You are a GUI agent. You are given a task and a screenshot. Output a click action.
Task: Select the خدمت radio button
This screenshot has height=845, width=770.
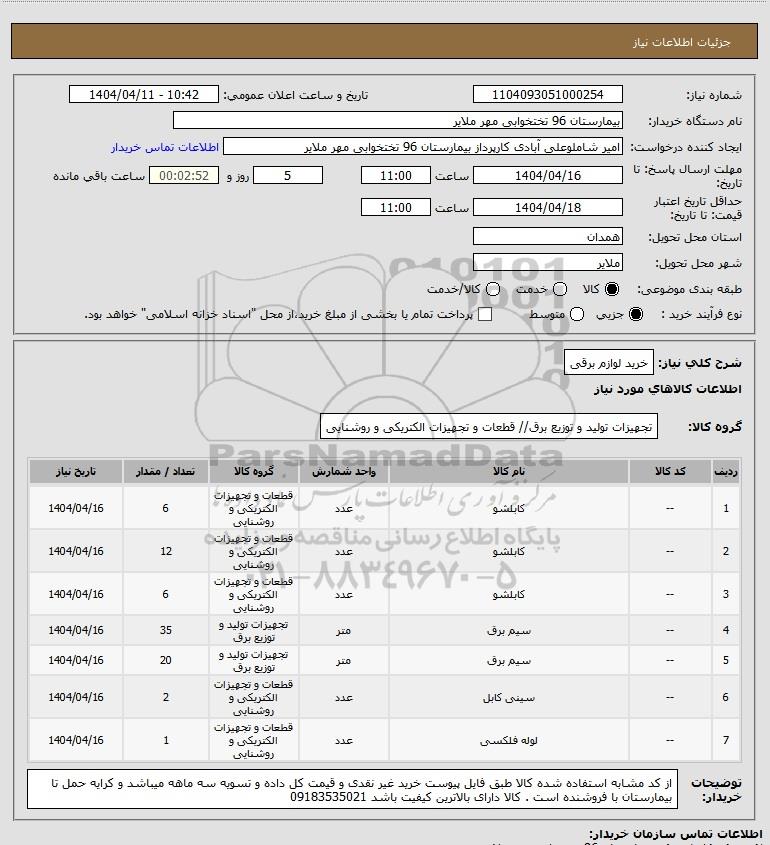(560, 289)
